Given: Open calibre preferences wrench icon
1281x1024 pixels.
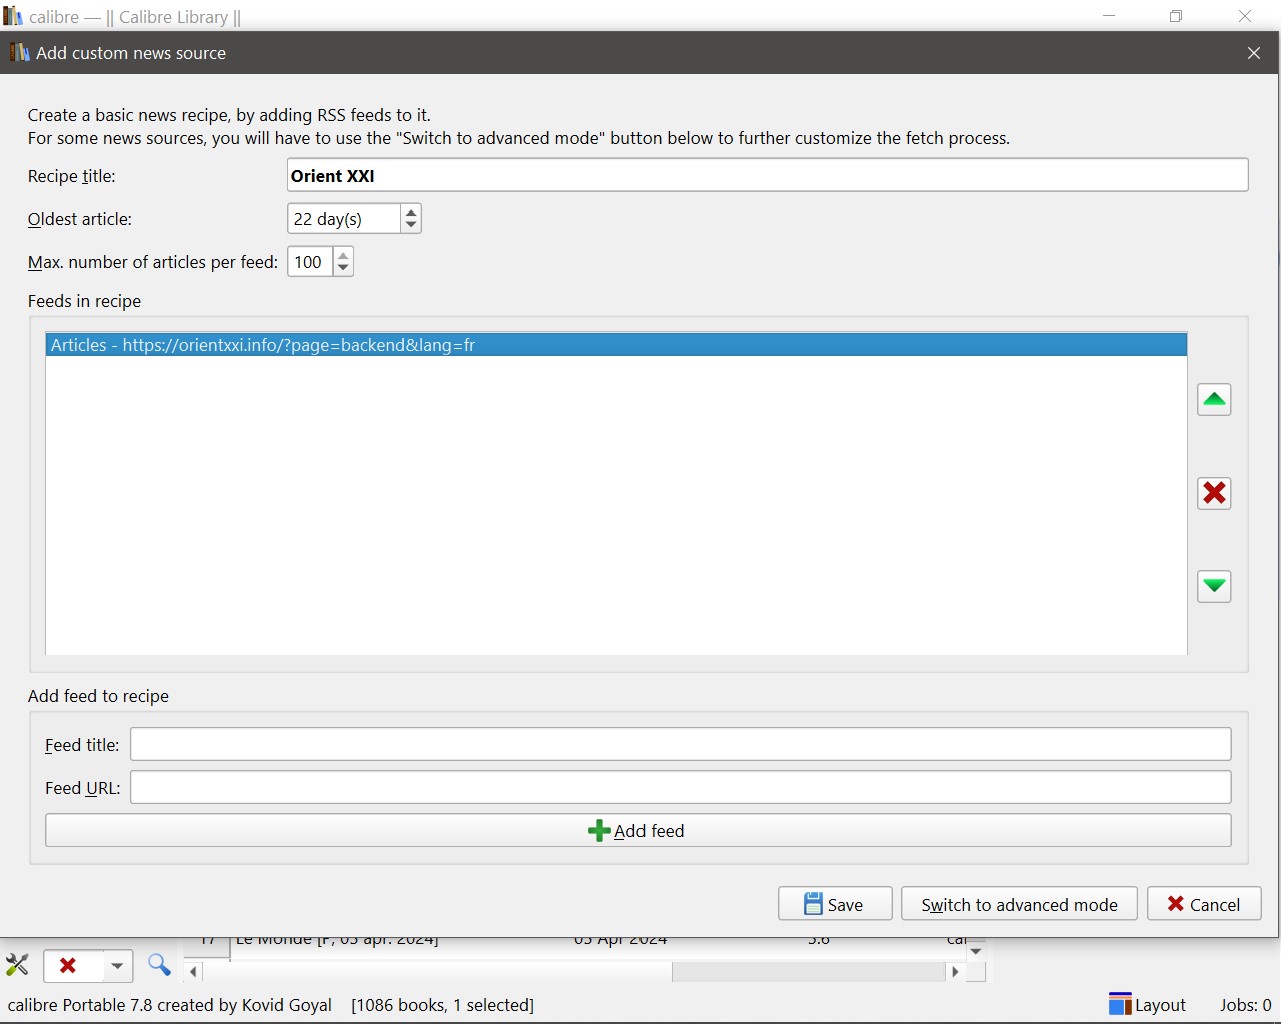Looking at the screenshot, I should [x=17, y=965].
